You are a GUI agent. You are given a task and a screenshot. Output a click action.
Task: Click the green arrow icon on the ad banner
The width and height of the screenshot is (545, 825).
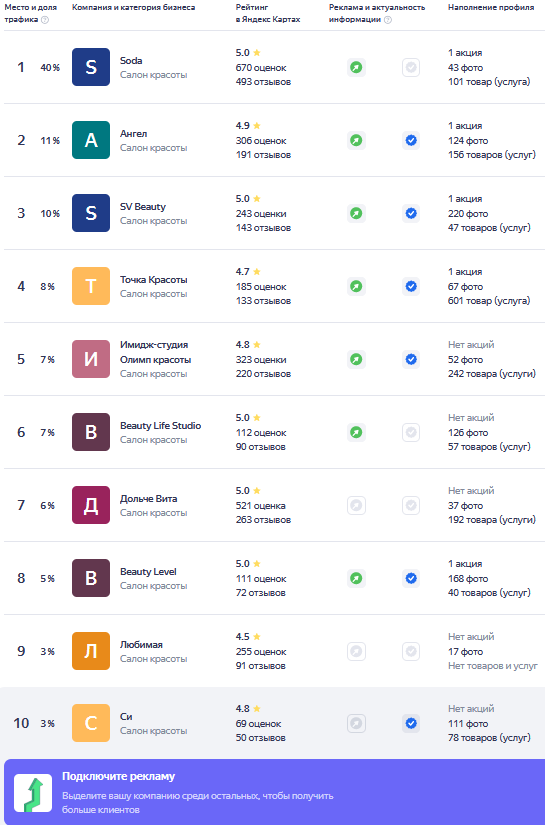pyautogui.click(x=33, y=793)
